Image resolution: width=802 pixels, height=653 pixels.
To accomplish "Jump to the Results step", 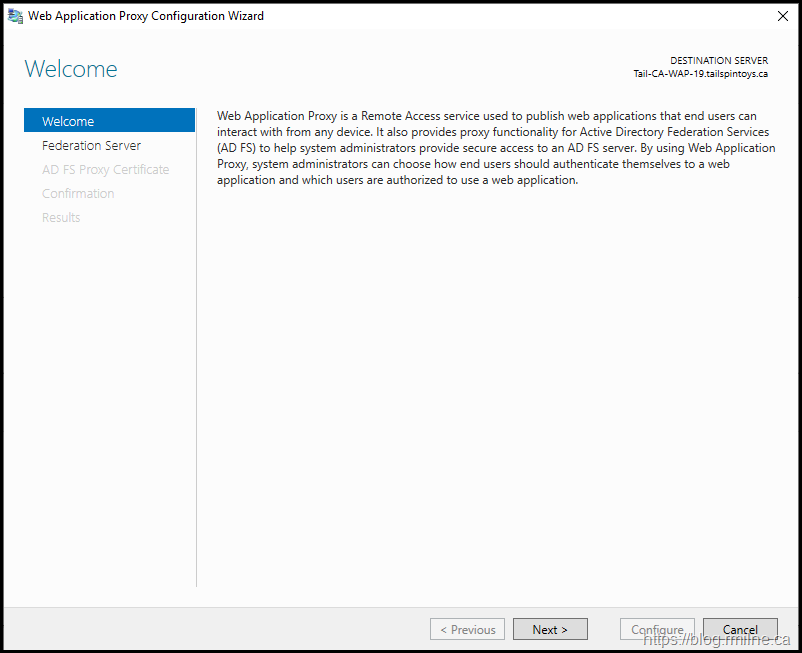I will 61,217.
